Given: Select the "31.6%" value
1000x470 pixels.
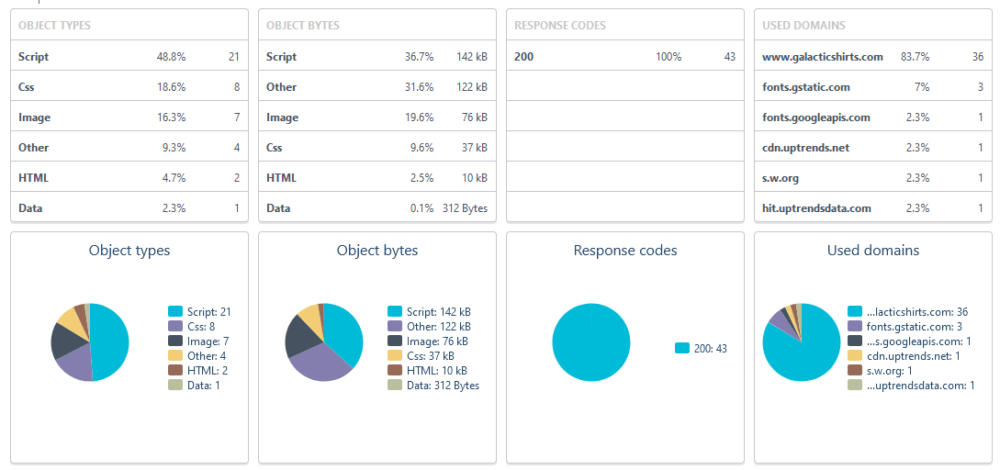Looking at the screenshot, I should [419, 87].
